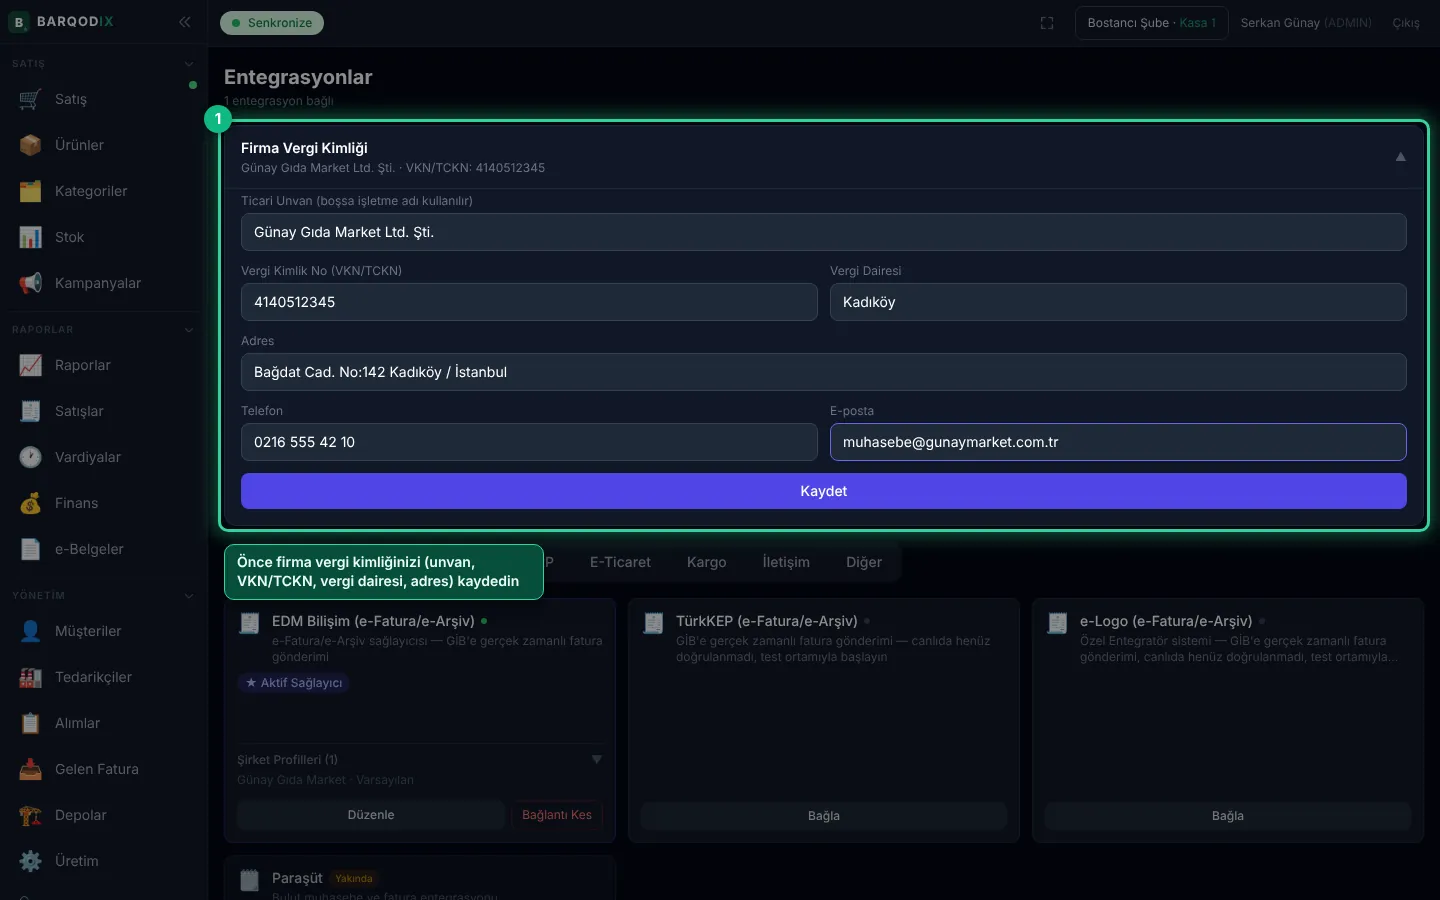Toggle fullscreen mode icon in top bar
This screenshot has height=900, width=1440.
click(x=1047, y=23)
